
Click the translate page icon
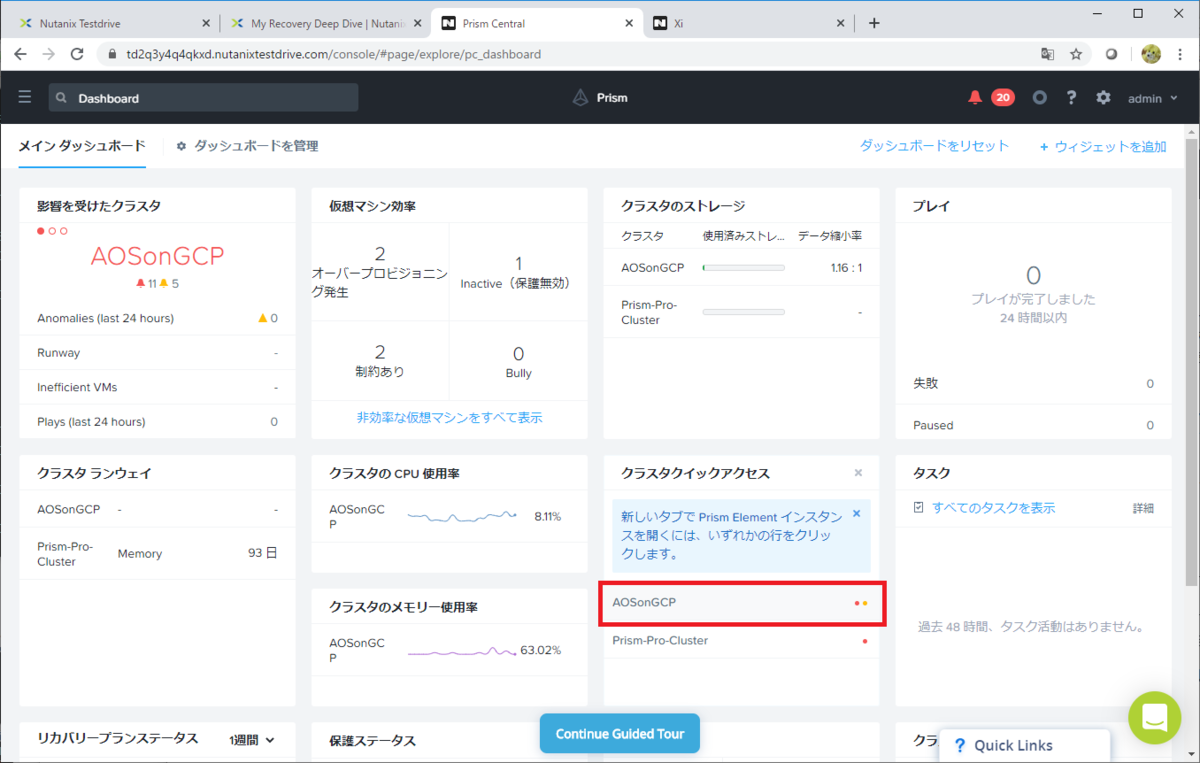tap(1047, 54)
